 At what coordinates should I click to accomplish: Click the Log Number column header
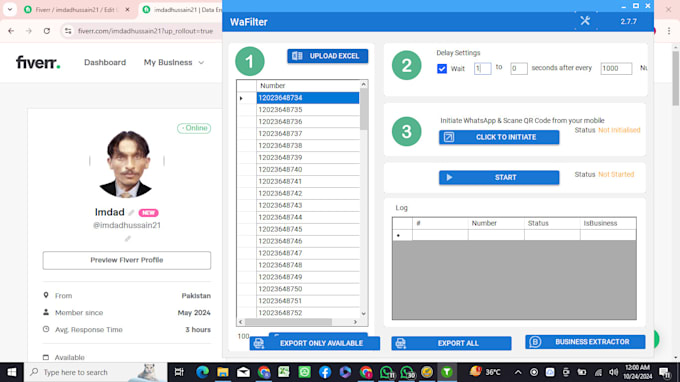point(496,223)
